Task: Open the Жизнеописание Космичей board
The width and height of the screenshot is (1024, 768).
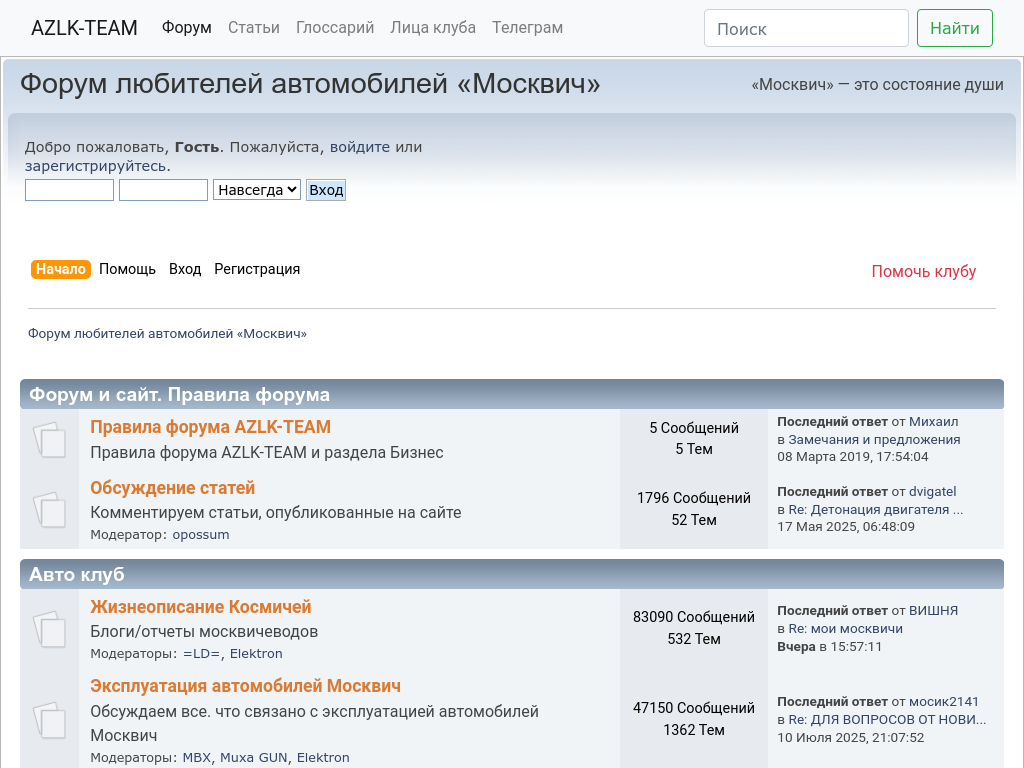Action: 201,607
